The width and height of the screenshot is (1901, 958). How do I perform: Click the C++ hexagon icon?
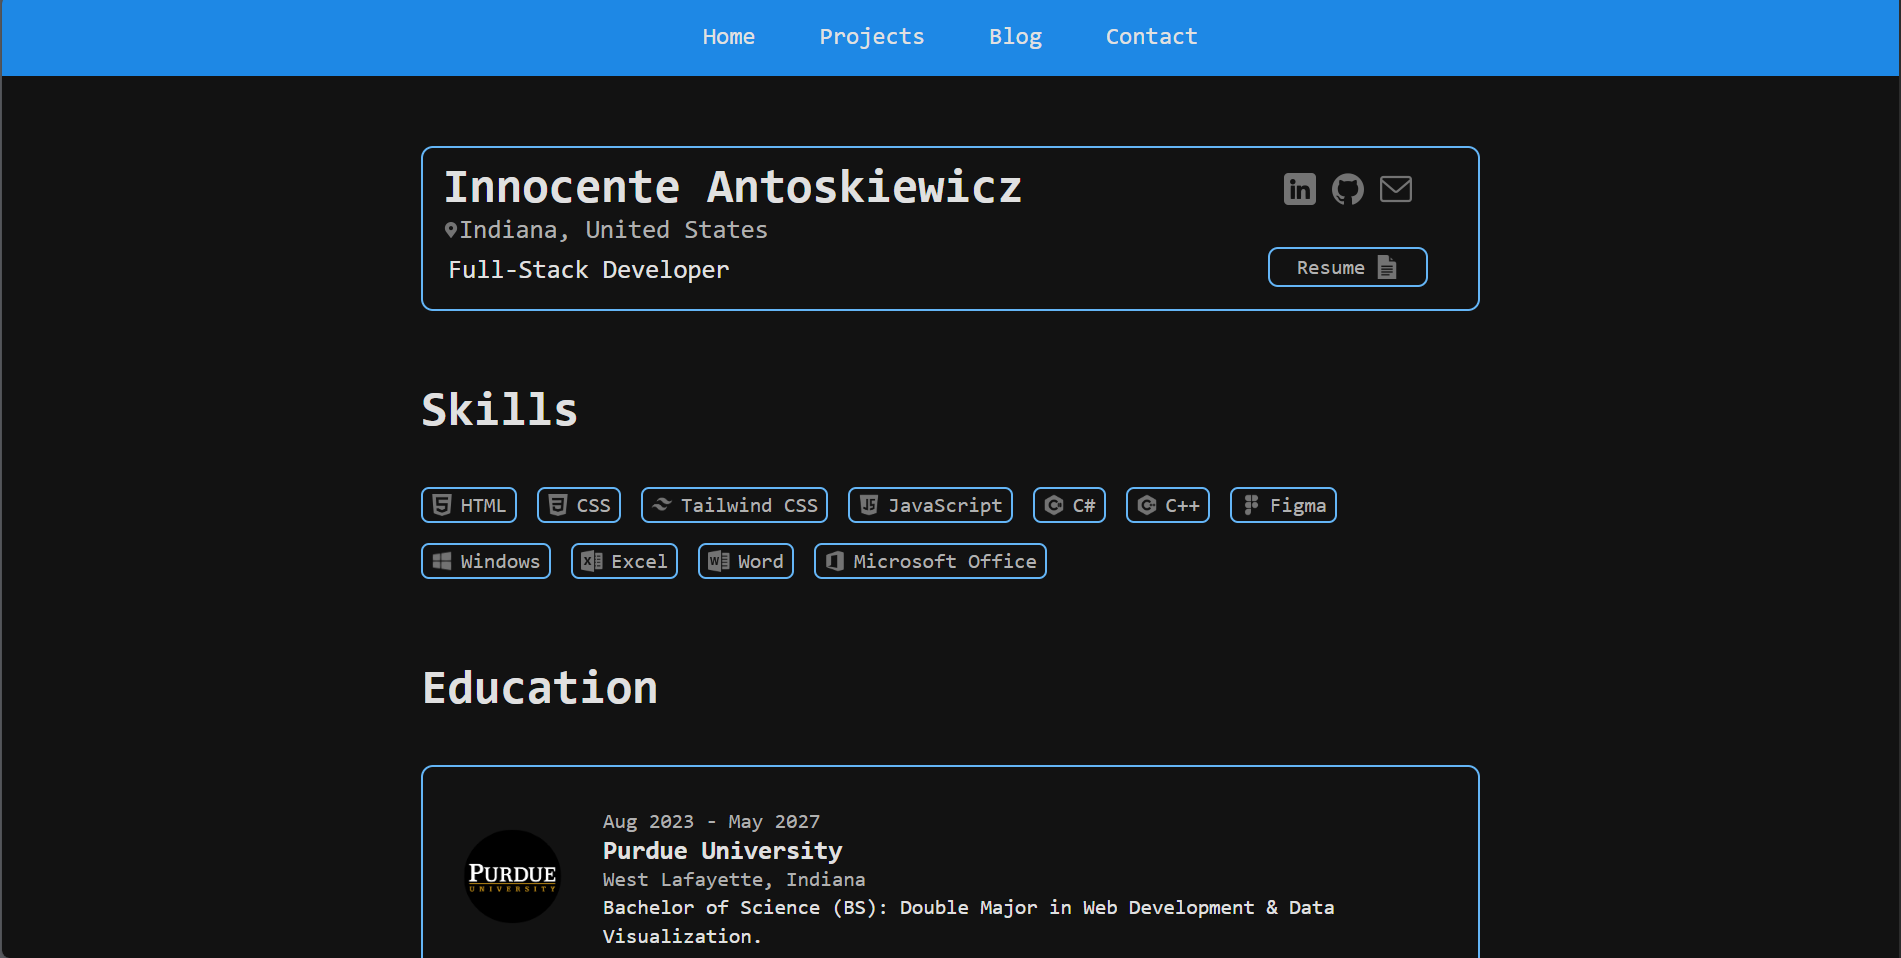1147,505
